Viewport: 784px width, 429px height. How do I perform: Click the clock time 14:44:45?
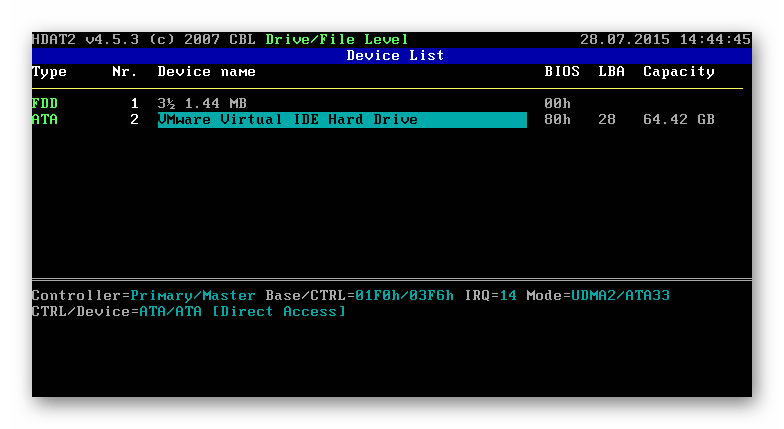click(x=715, y=40)
